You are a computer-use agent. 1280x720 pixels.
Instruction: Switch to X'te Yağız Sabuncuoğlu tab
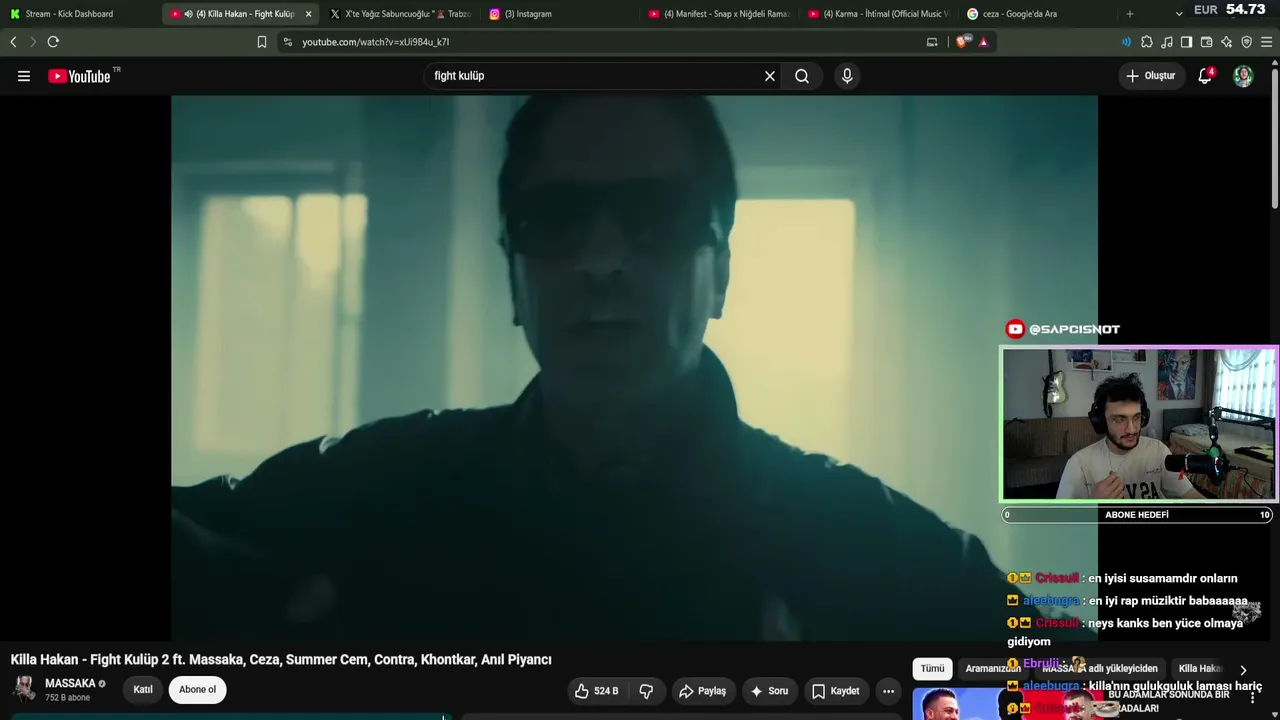tap(400, 14)
